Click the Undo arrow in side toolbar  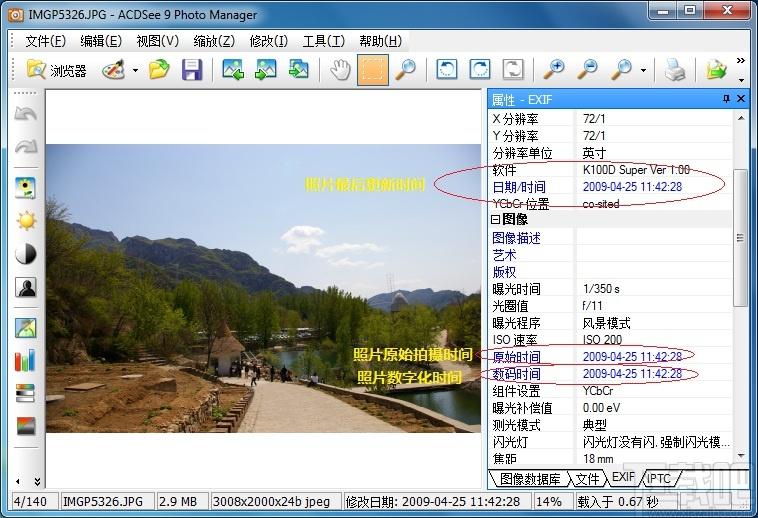26,114
